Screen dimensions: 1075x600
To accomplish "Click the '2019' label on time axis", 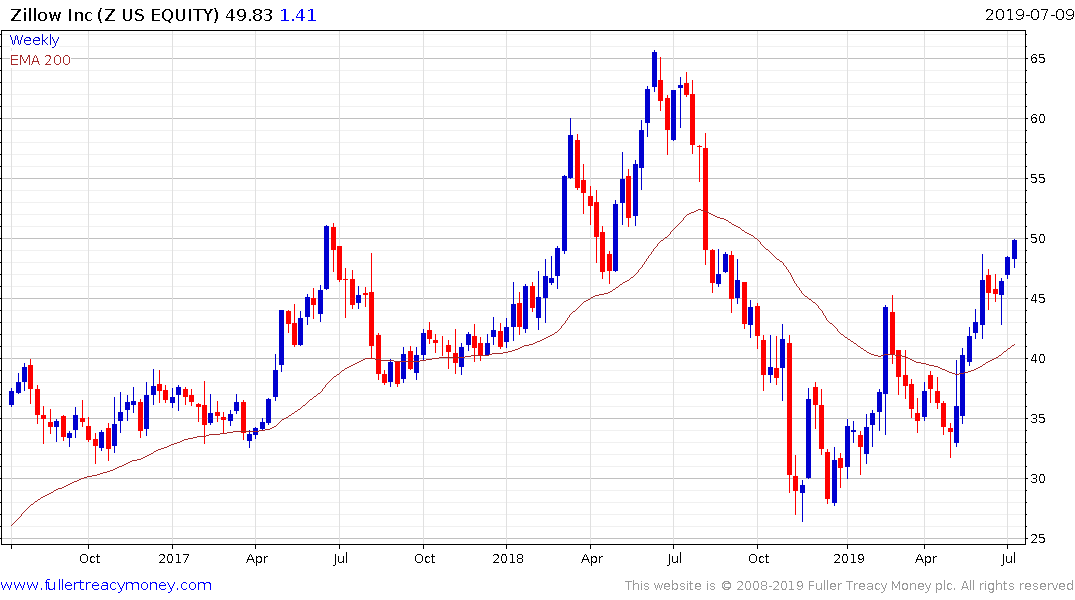I will point(849,559).
